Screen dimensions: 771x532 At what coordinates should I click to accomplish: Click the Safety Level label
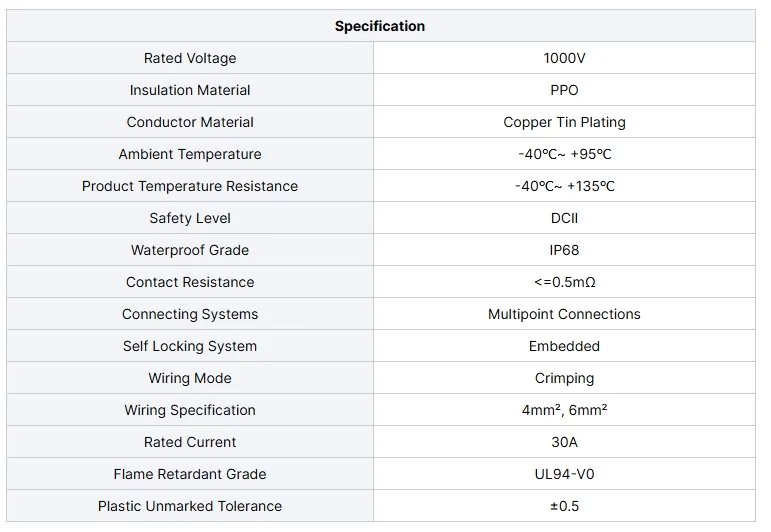tap(190, 218)
